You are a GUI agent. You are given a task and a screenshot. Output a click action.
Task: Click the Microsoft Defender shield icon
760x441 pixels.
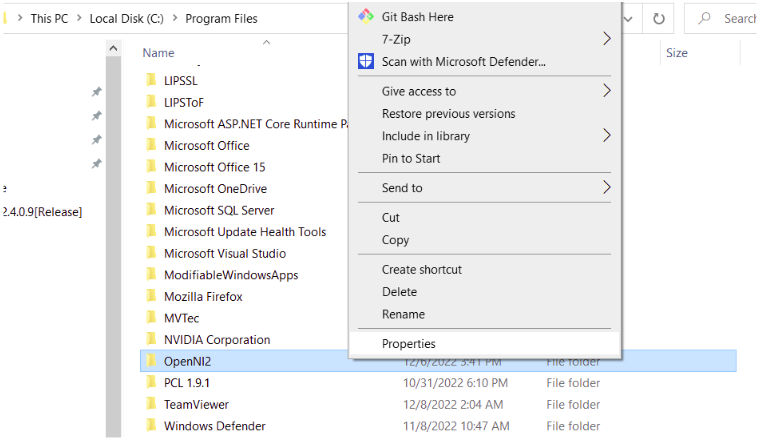[x=366, y=62]
